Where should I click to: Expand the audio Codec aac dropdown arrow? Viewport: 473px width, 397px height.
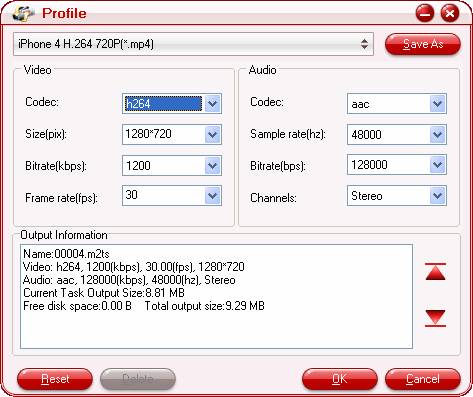pyautogui.click(x=437, y=104)
